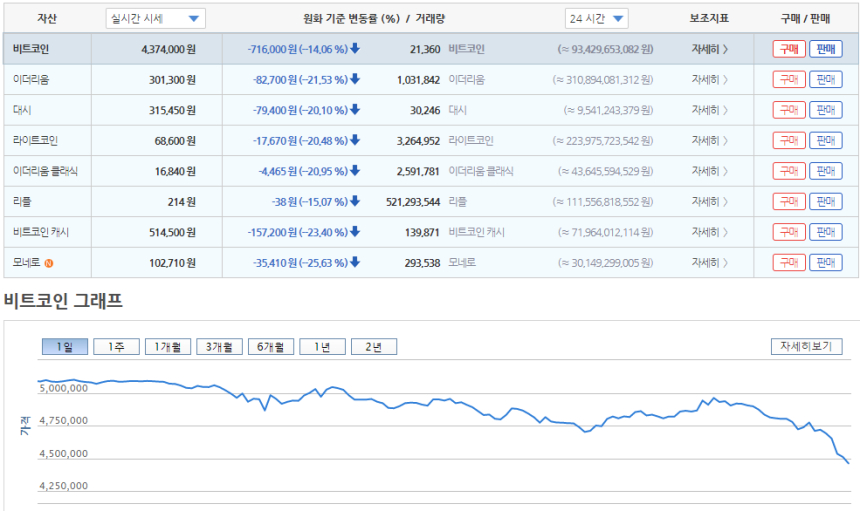Screen dimensions: 860x511
Task: Click the 5,000,000 axis label on chart
Action: (64, 388)
